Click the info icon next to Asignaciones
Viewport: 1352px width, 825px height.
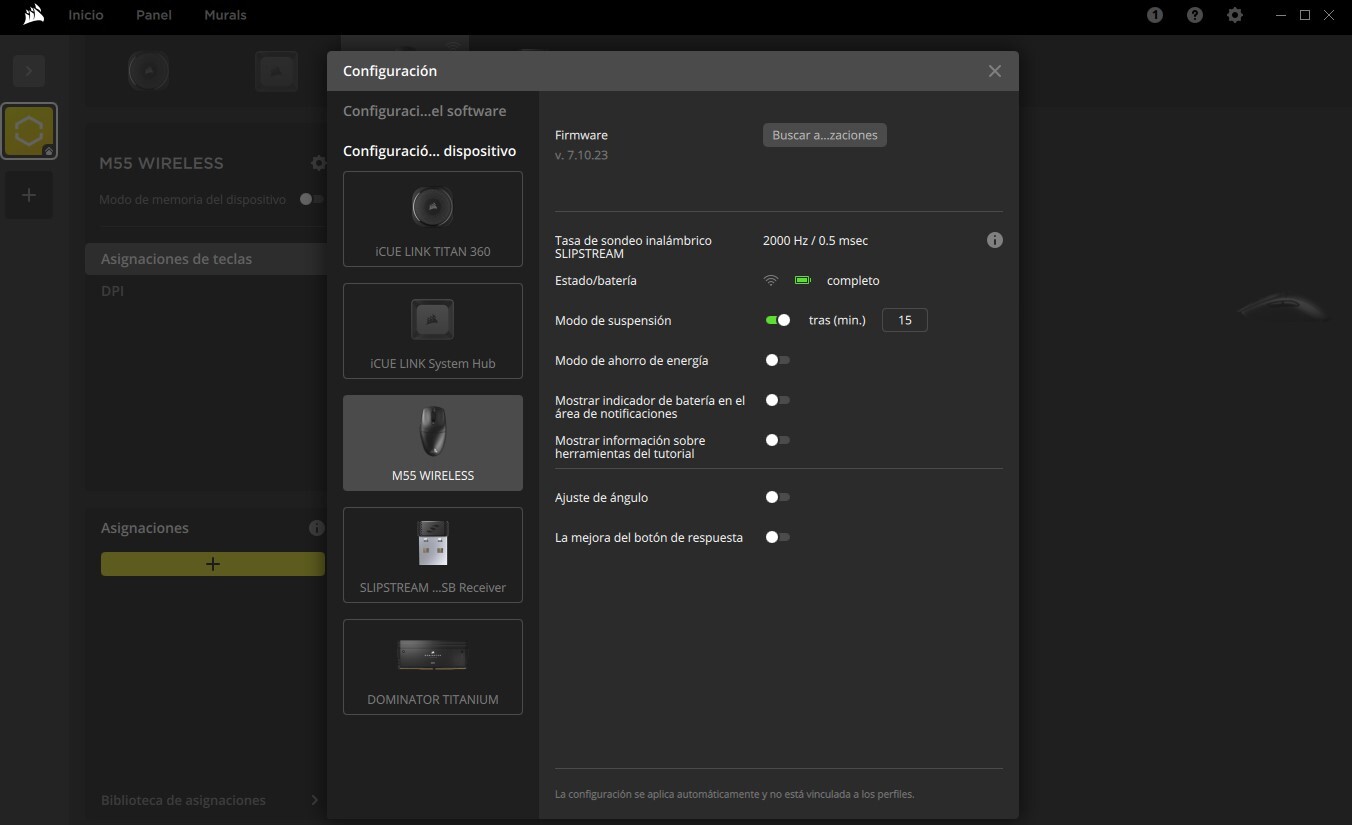pyautogui.click(x=317, y=528)
